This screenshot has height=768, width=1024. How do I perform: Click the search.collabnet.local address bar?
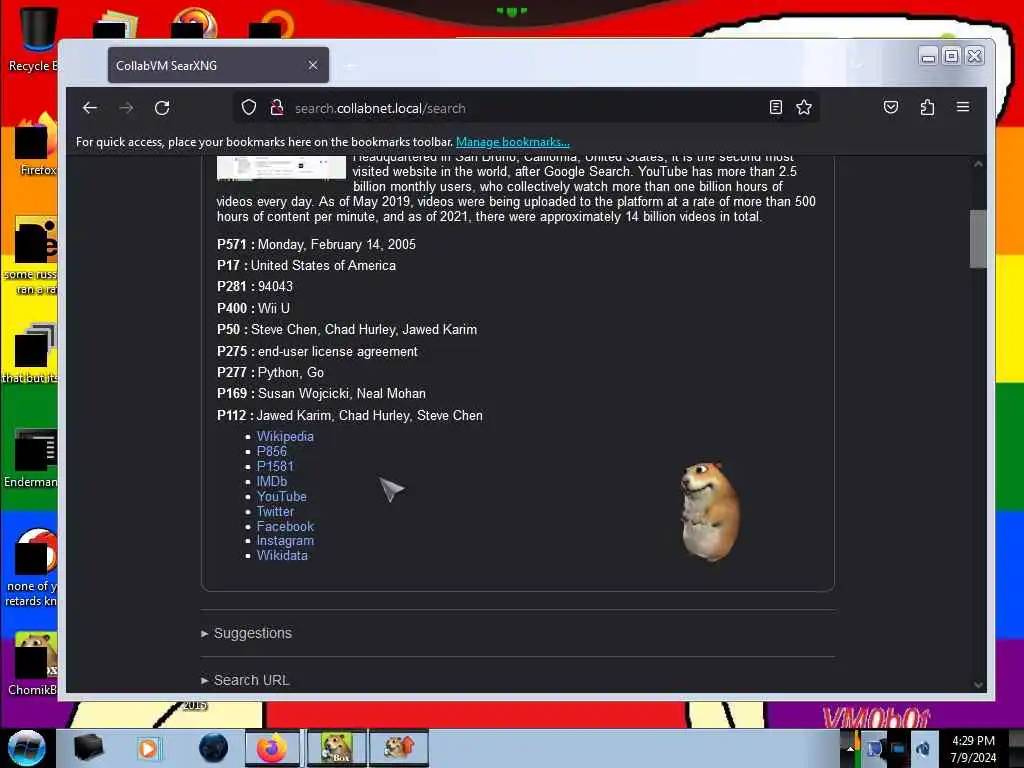point(526,108)
